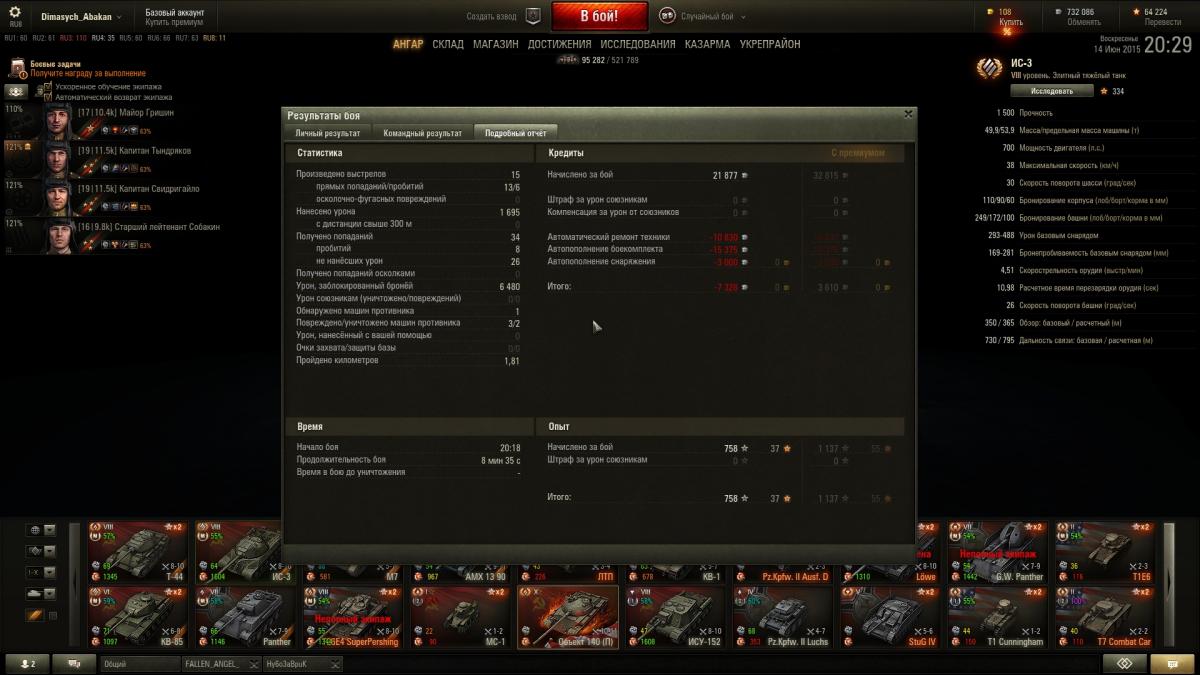Toggle the favorites pencil filter icon
This screenshot has height=675, width=1200.
[35, 616]
